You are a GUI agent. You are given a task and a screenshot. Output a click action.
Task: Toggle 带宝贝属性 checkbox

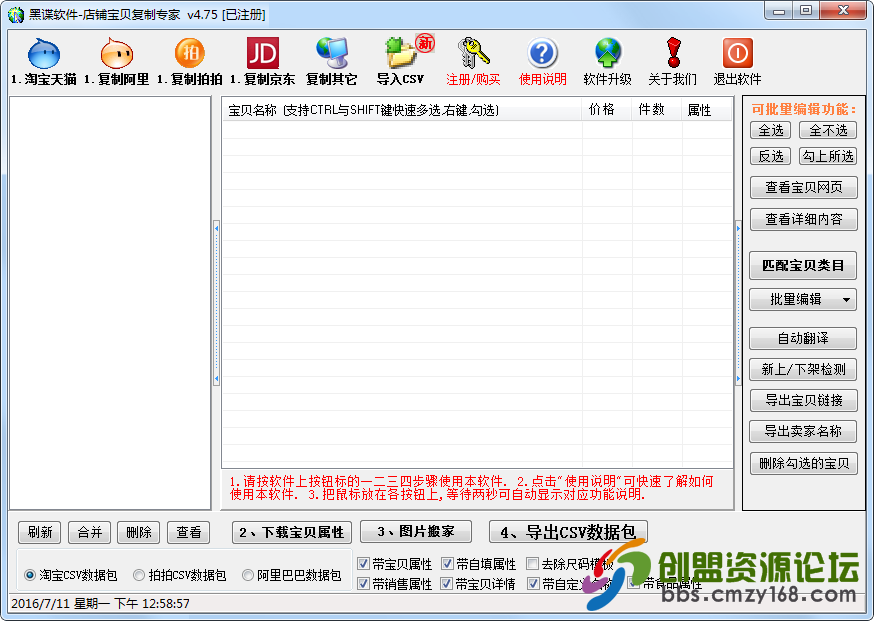click(363, 564)
